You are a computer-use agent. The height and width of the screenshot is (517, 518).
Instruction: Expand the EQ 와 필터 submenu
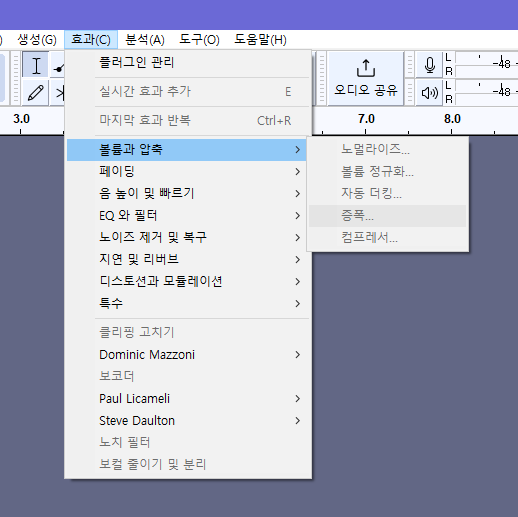pos(187,216)
